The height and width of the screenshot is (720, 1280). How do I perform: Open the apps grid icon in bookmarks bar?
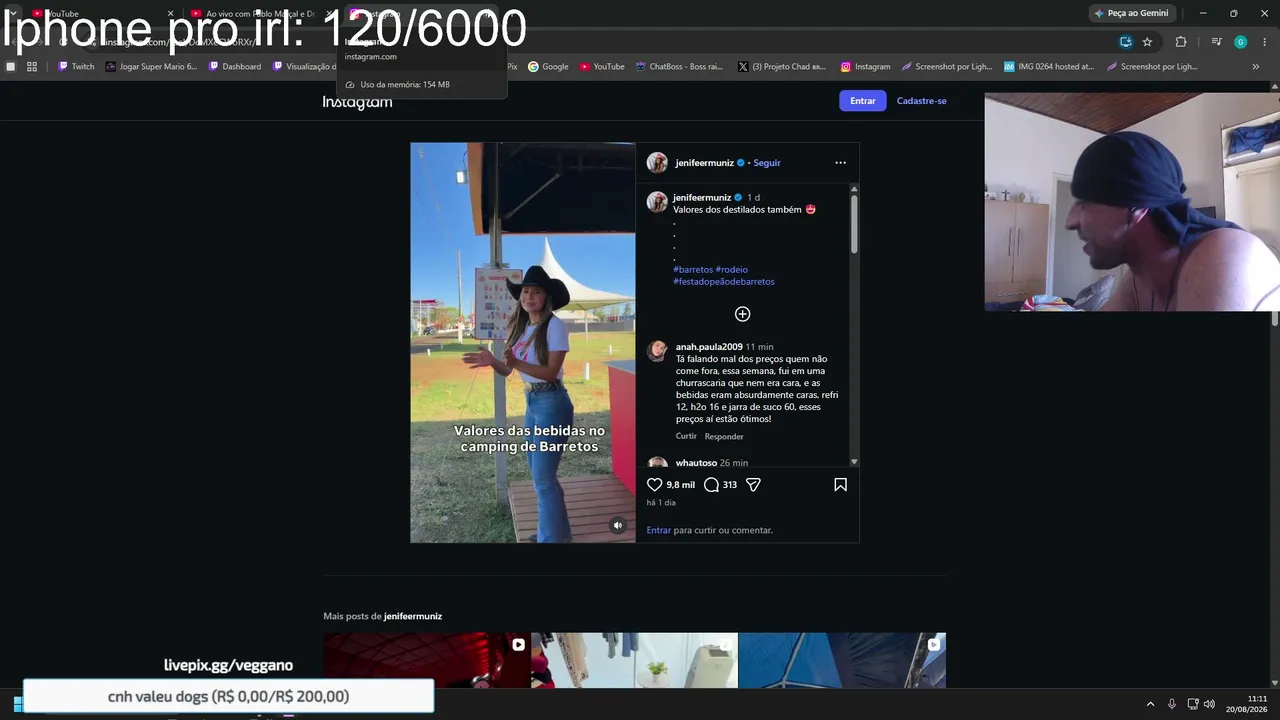32,67
